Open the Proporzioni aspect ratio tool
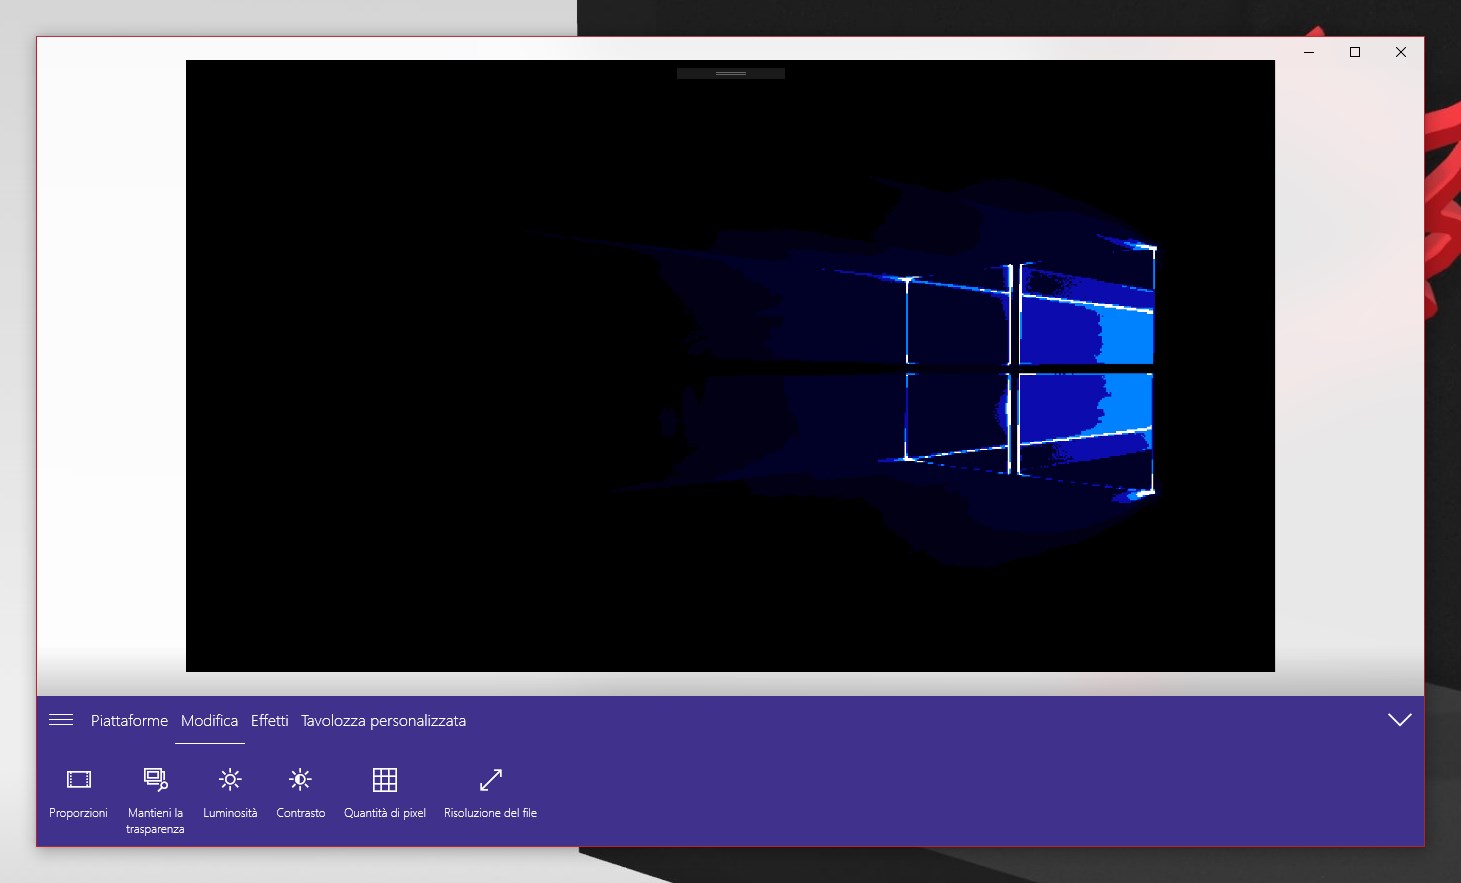Image resolution: width=1461 pixels, height=883 pixels. point(78,794)
